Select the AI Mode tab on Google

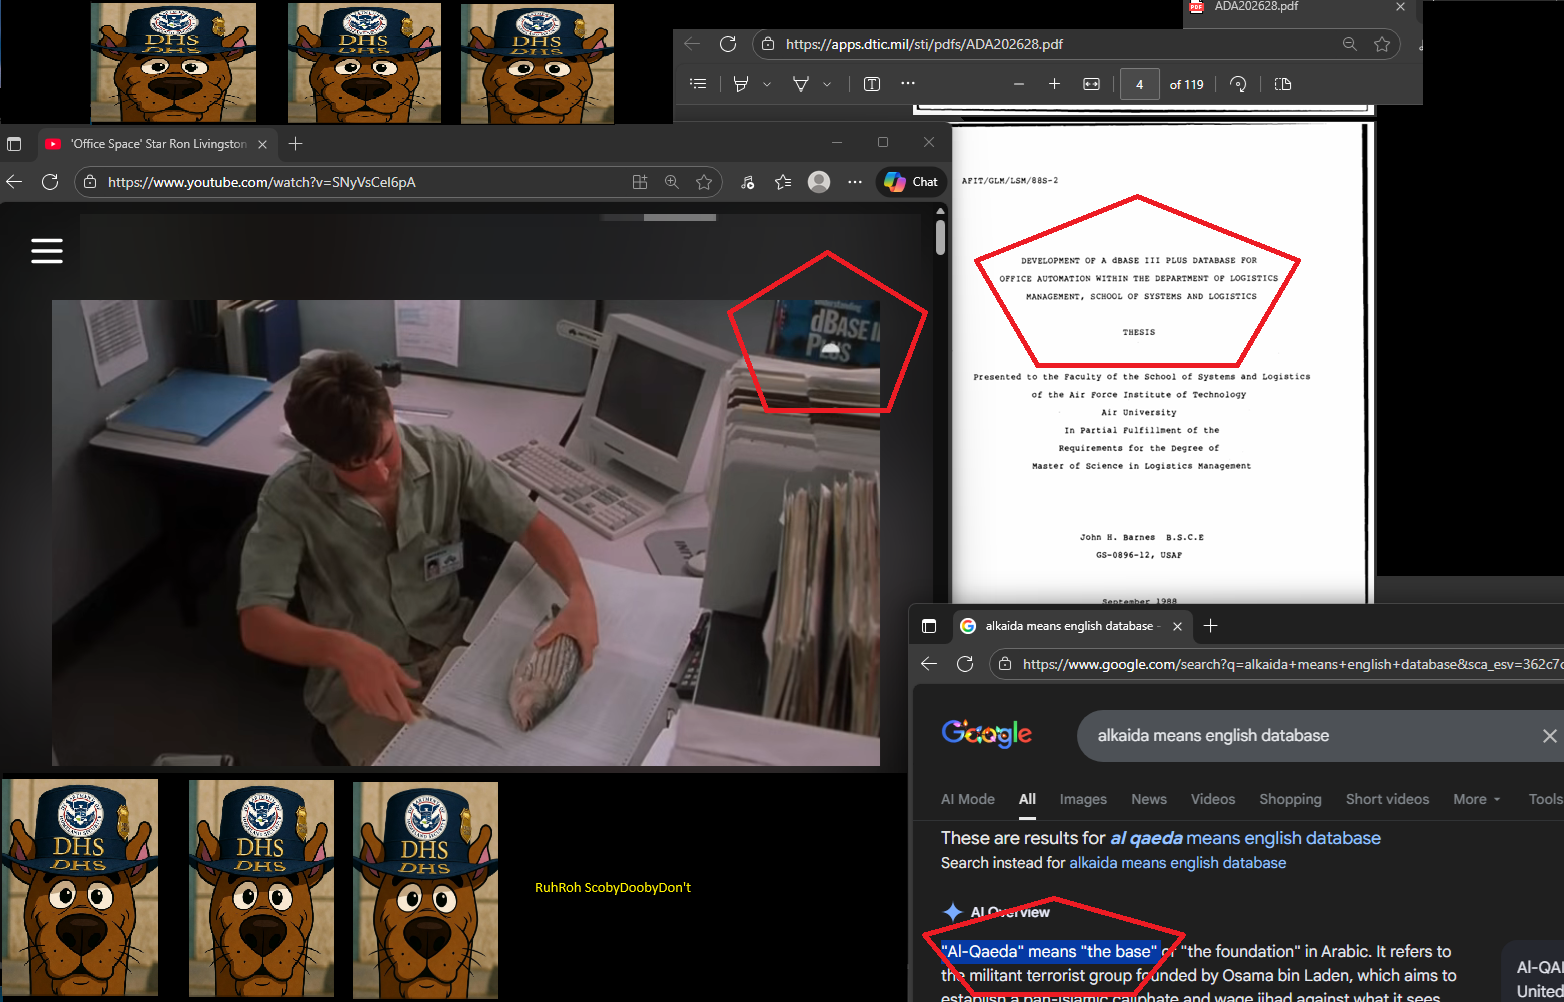(967, 799)
